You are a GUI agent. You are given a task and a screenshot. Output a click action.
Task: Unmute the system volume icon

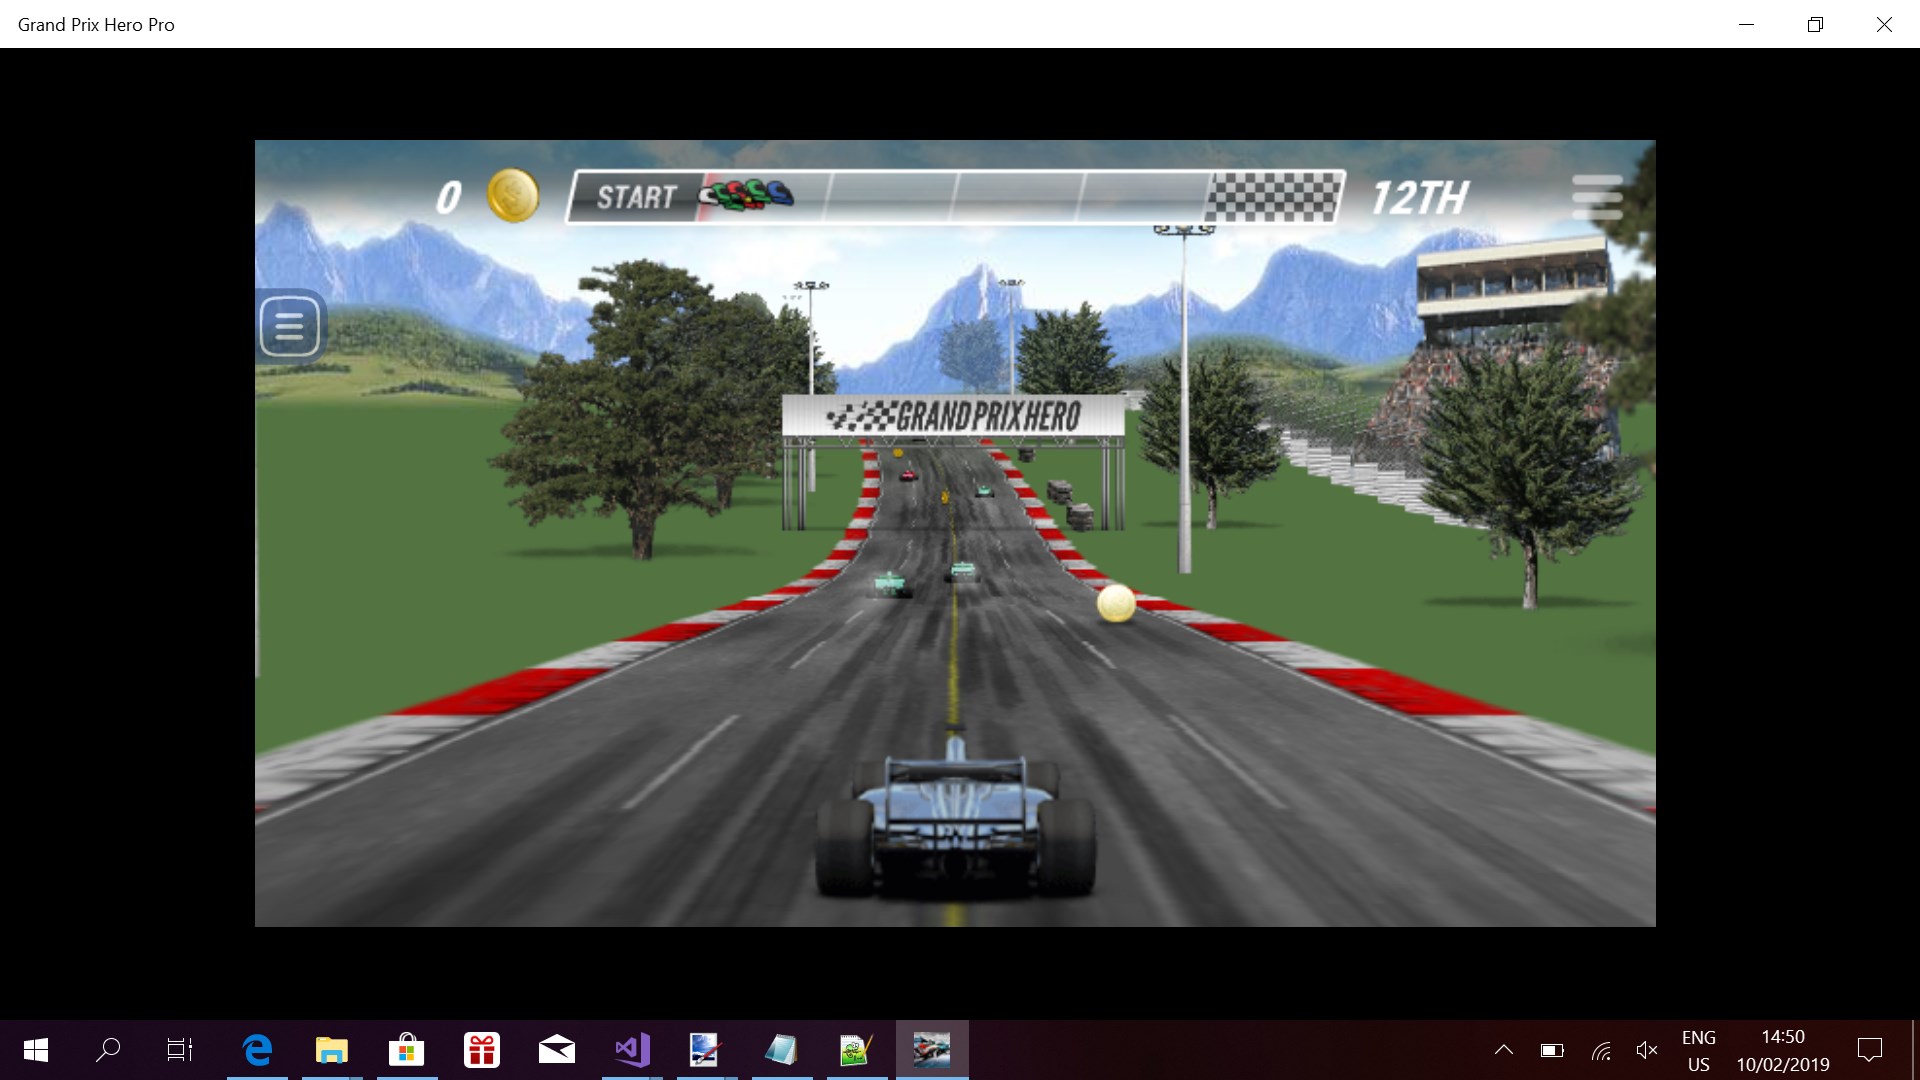click(x=1646, y=1050)
